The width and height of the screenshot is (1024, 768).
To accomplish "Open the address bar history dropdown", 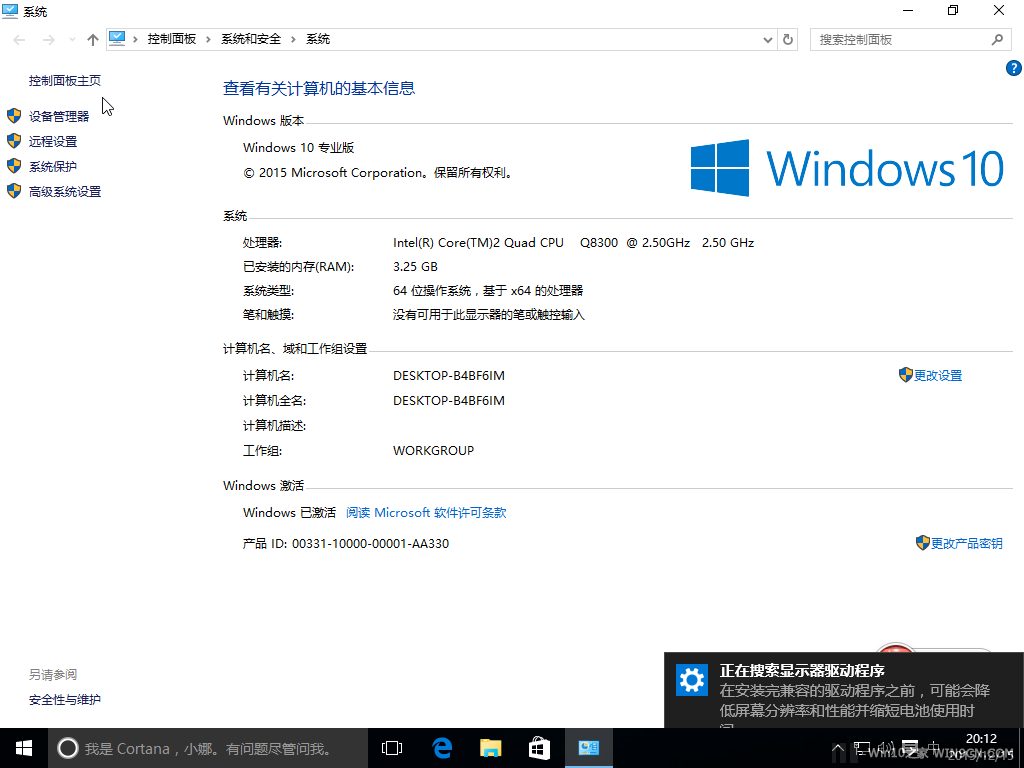I will [767, 39].
